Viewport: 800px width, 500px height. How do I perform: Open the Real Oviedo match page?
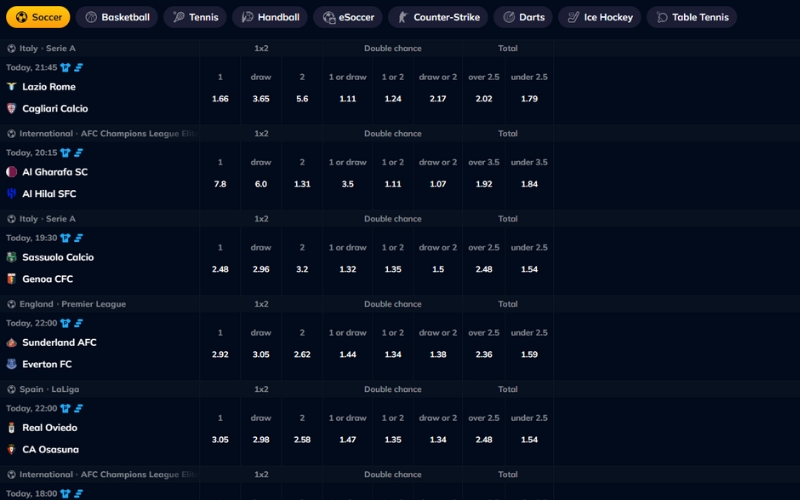50,428
